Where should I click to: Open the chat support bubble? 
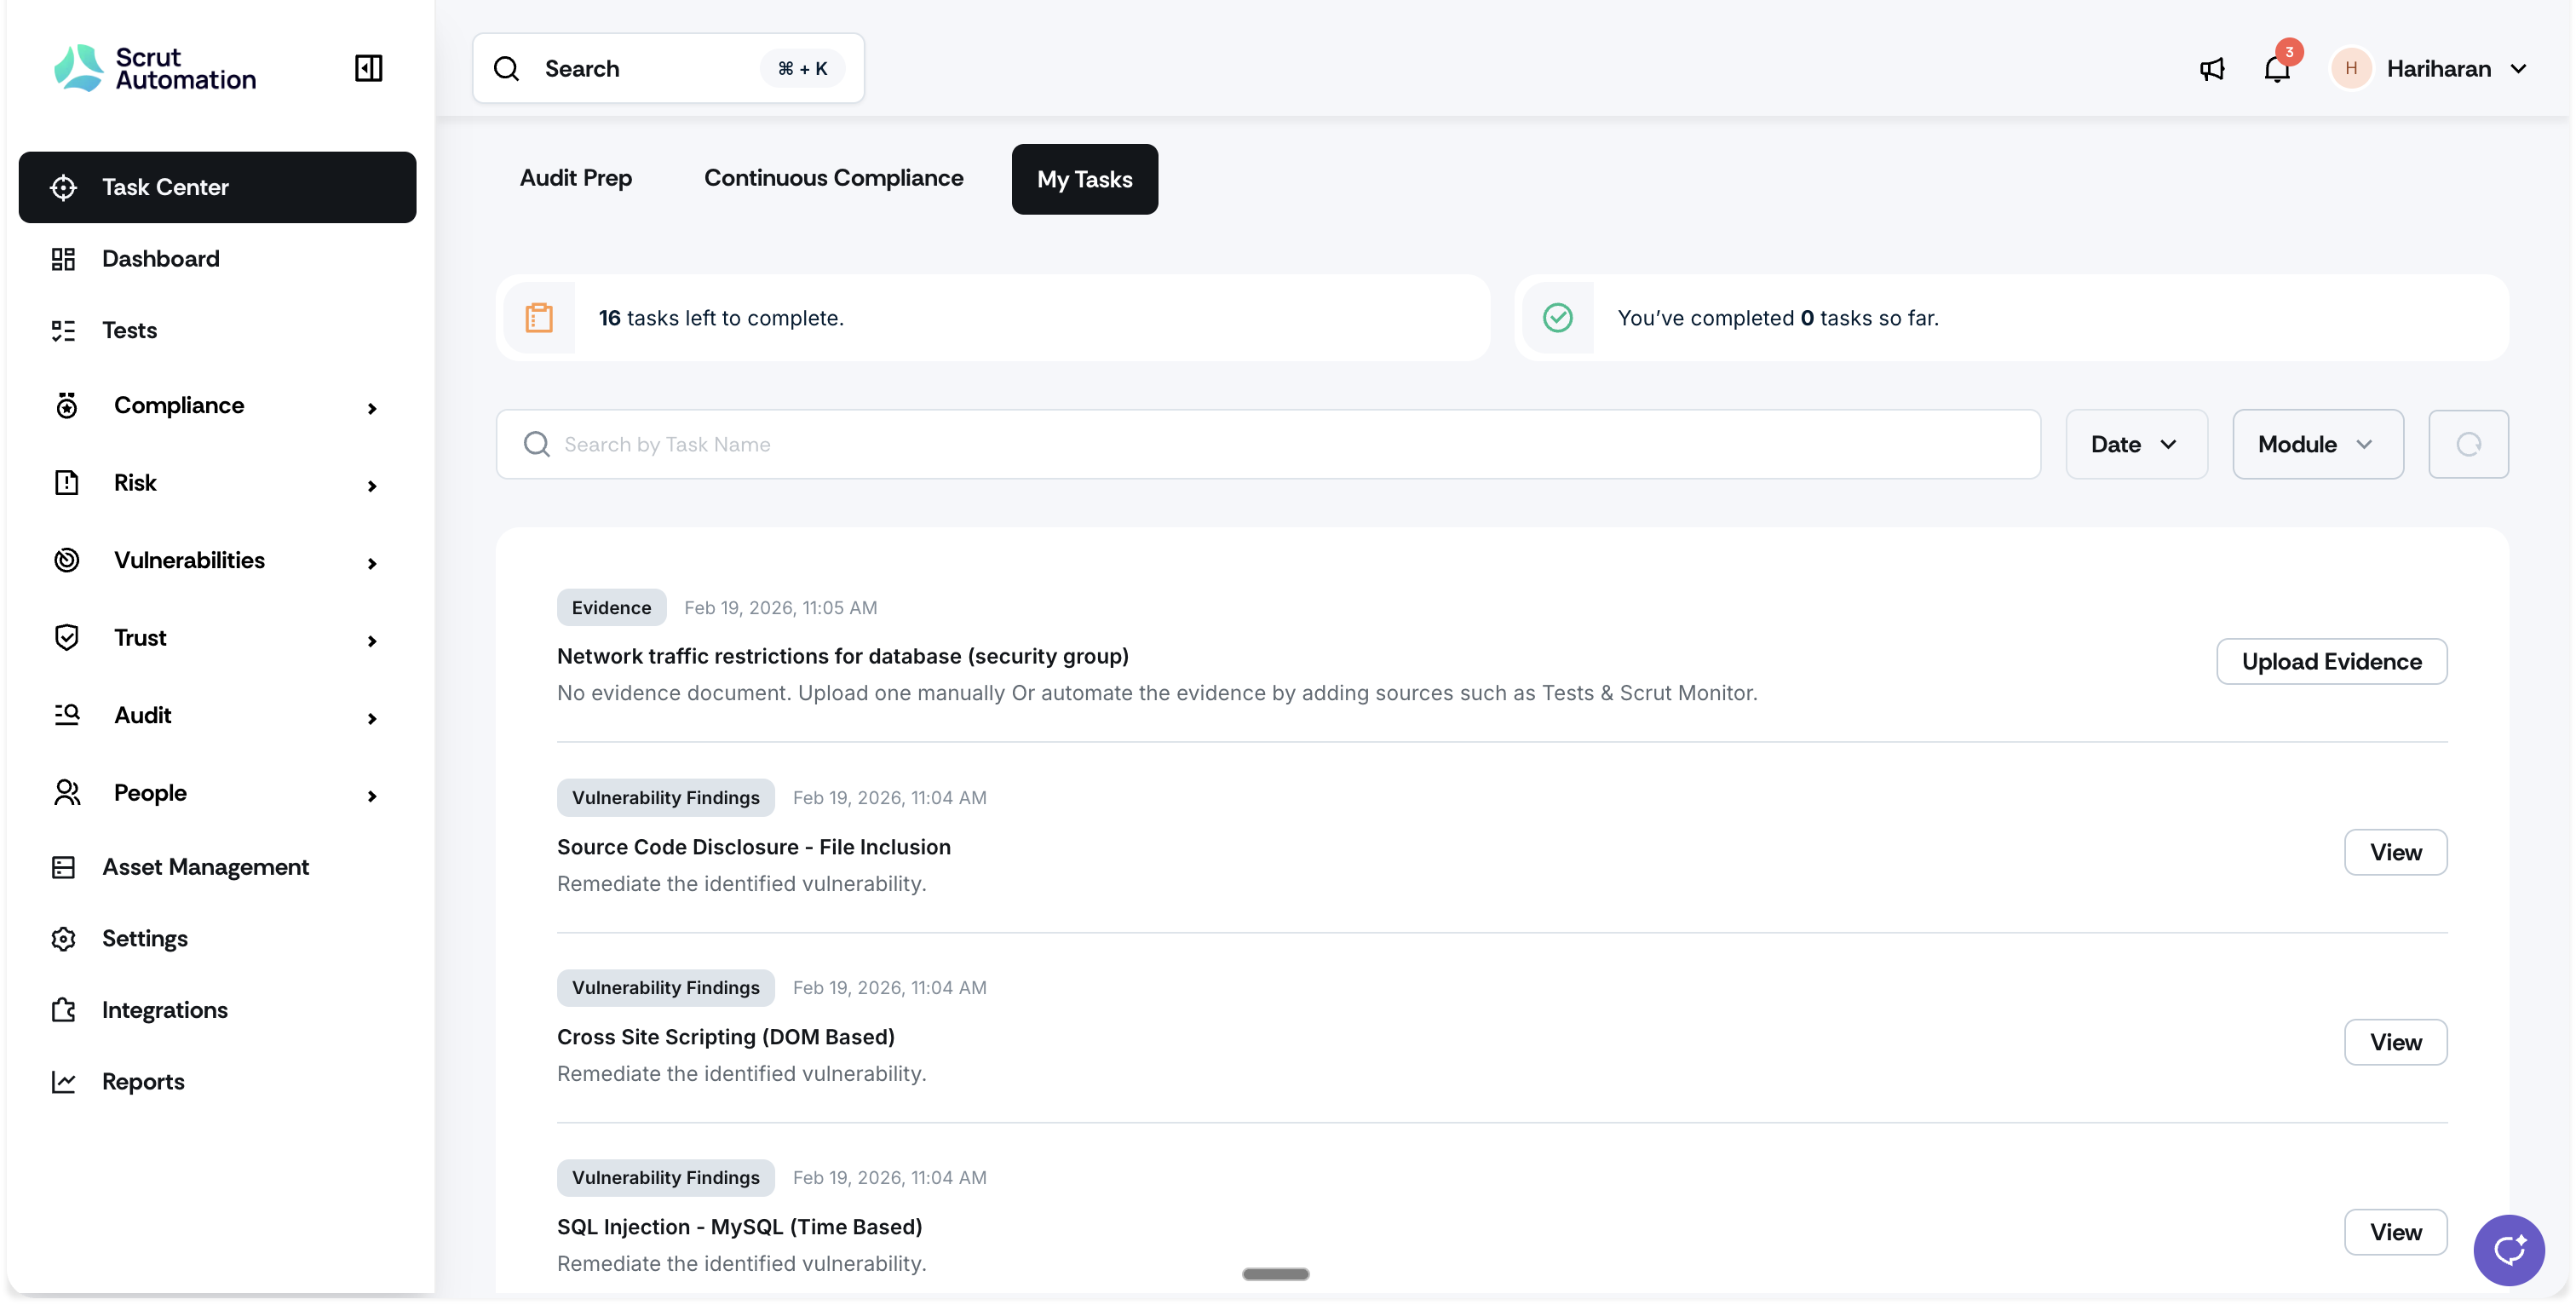(x=2508, y=1249)
